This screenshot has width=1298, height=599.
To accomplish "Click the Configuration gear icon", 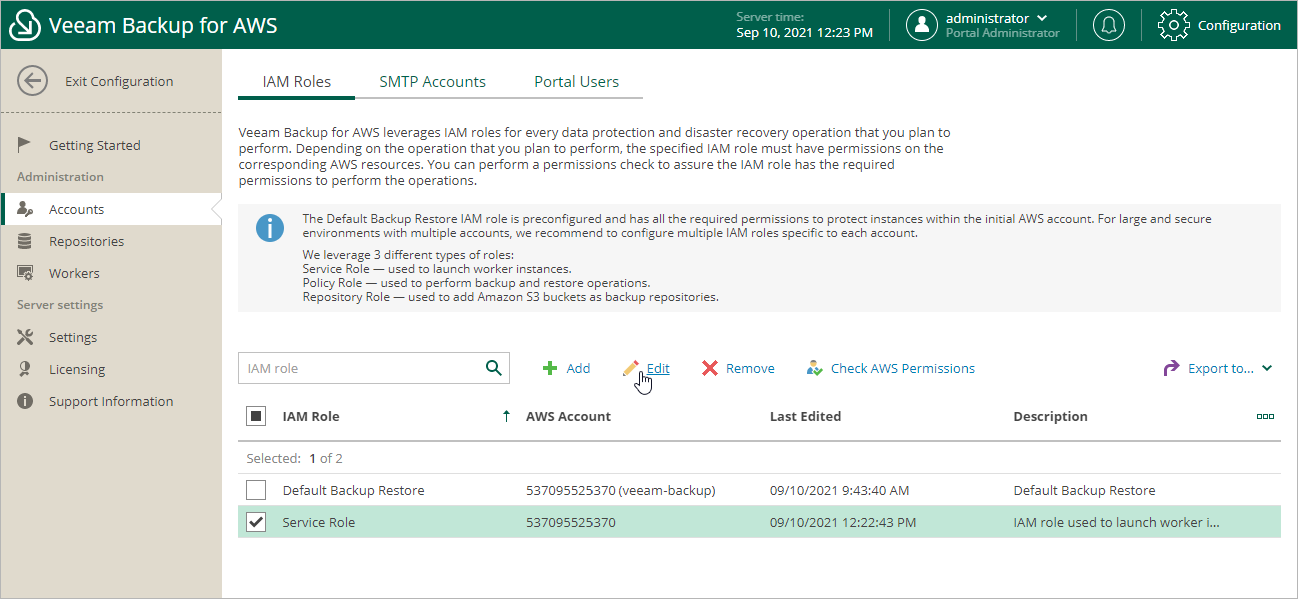I will click(1173, 25).
